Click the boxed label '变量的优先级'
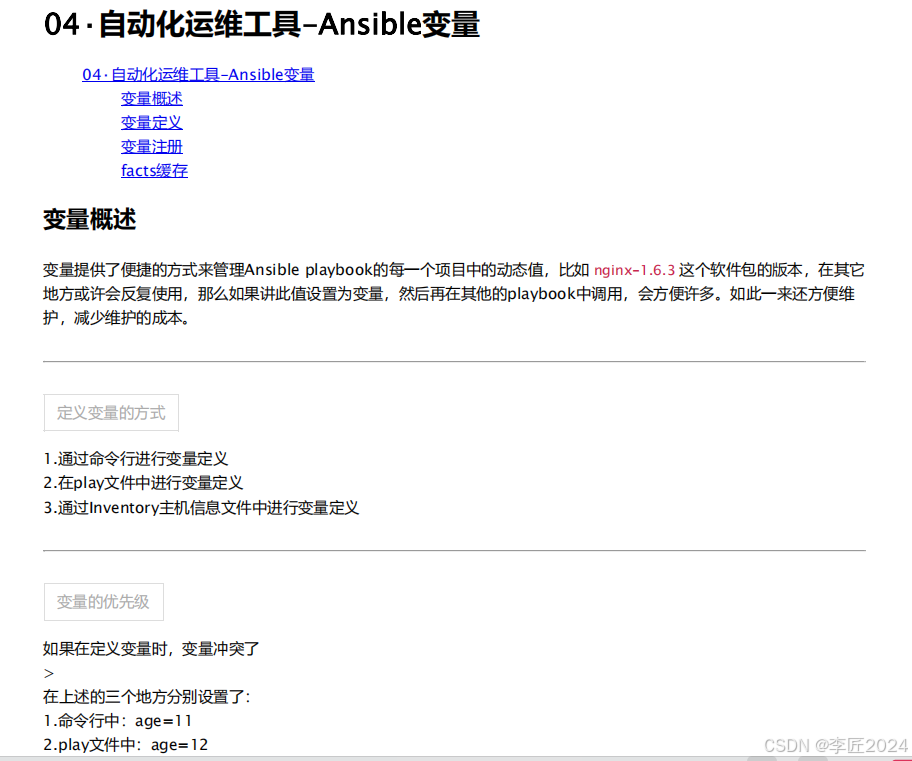This screenshot has height=761, width=912. click(104, 602)
